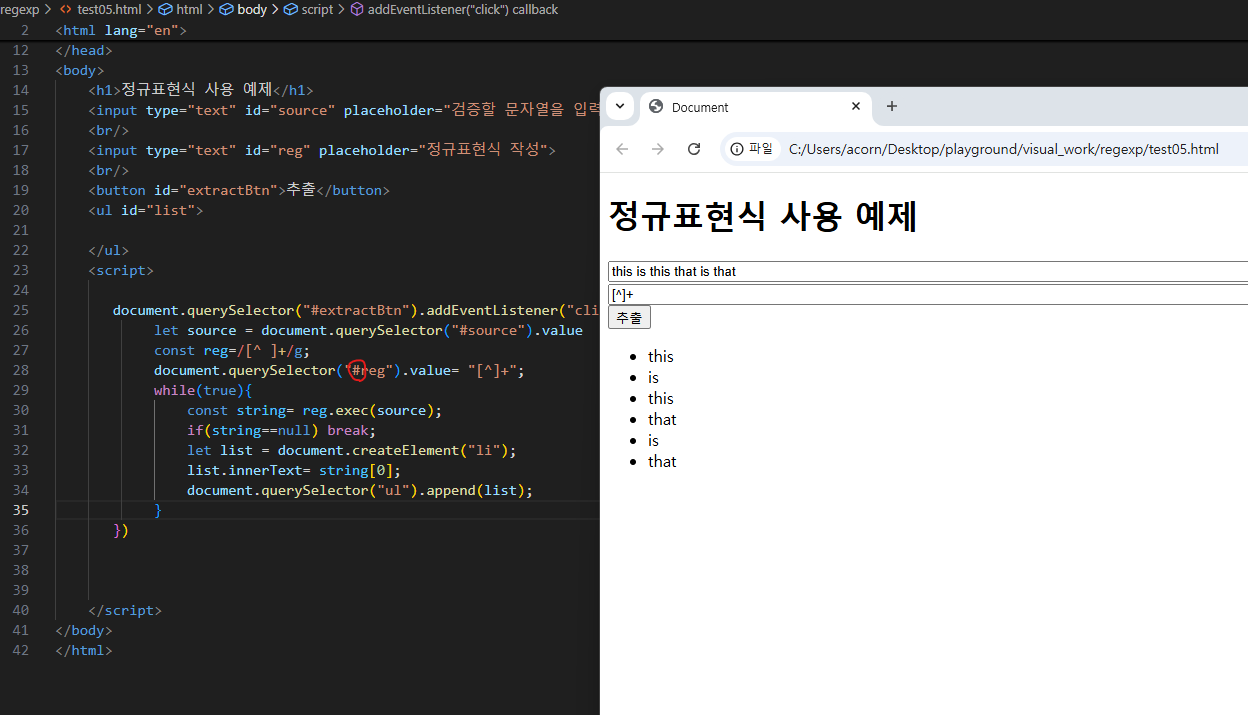
Task: Click addEventListener callback in breadcrumb
Action: (x=463, y=9)
